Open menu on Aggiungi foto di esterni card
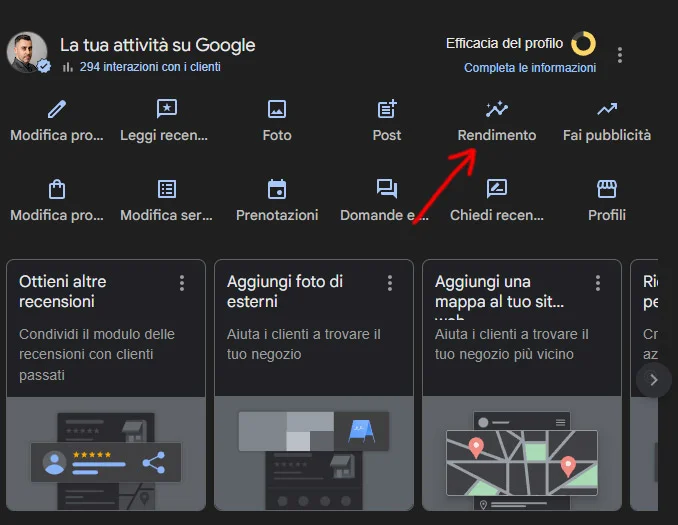 [x=390, y=283]
